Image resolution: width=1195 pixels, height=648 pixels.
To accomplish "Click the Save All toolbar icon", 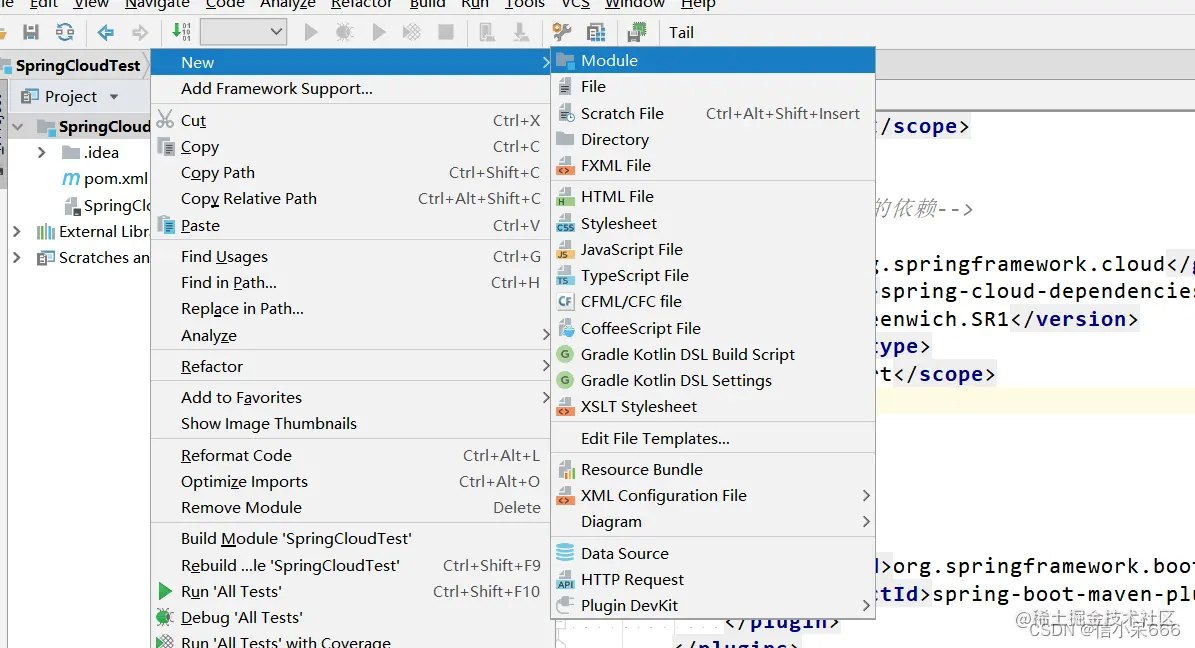I will point(31,32).
